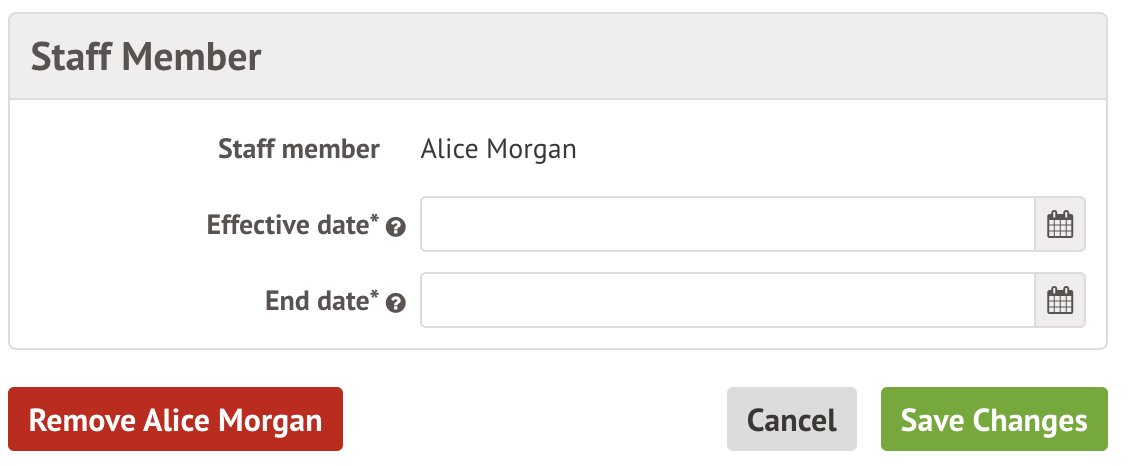1138x466 pixels.
Task: Click the Staff Member panel heading
Action: 146,57
